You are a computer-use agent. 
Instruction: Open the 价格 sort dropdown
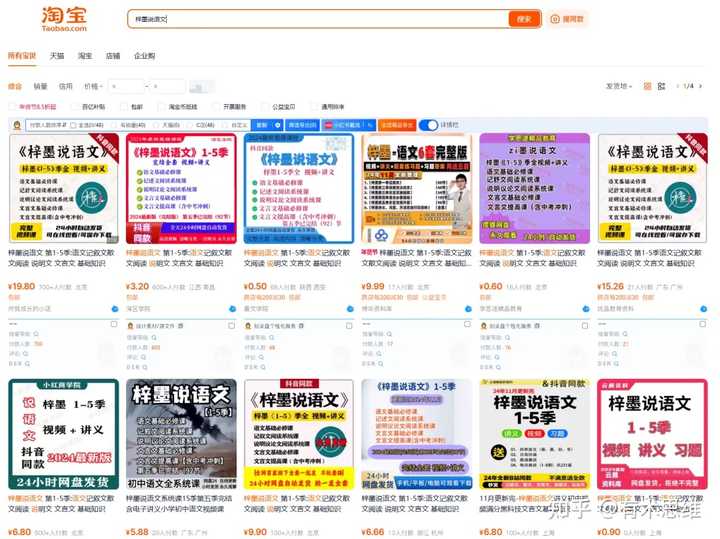pyautogui.click(x=93, y=86)
